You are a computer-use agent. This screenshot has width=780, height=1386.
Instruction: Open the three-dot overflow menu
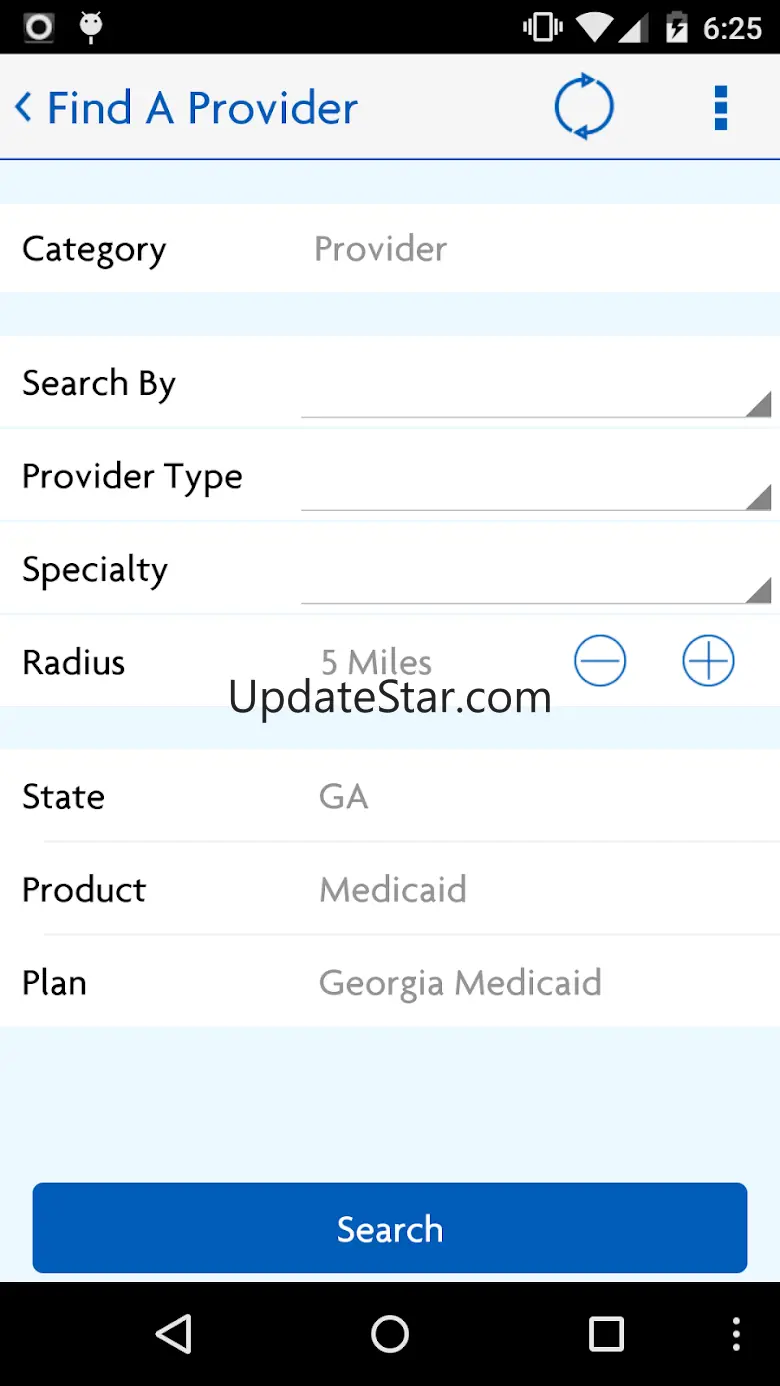coord(720,107)
